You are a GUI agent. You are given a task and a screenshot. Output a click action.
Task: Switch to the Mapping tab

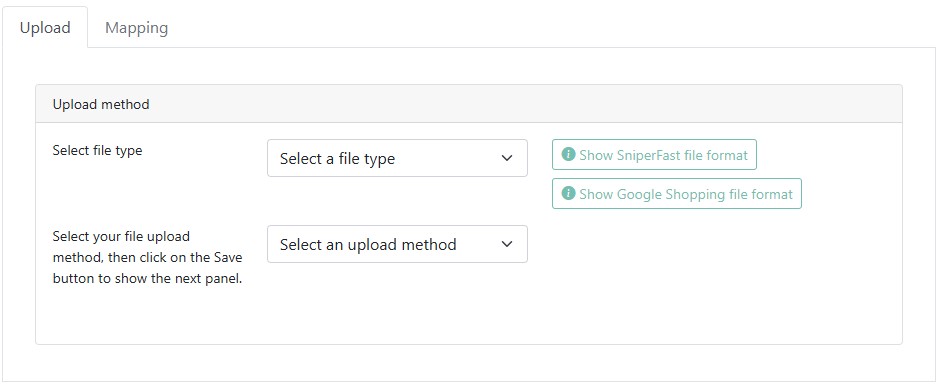click(x=137, y=28)
